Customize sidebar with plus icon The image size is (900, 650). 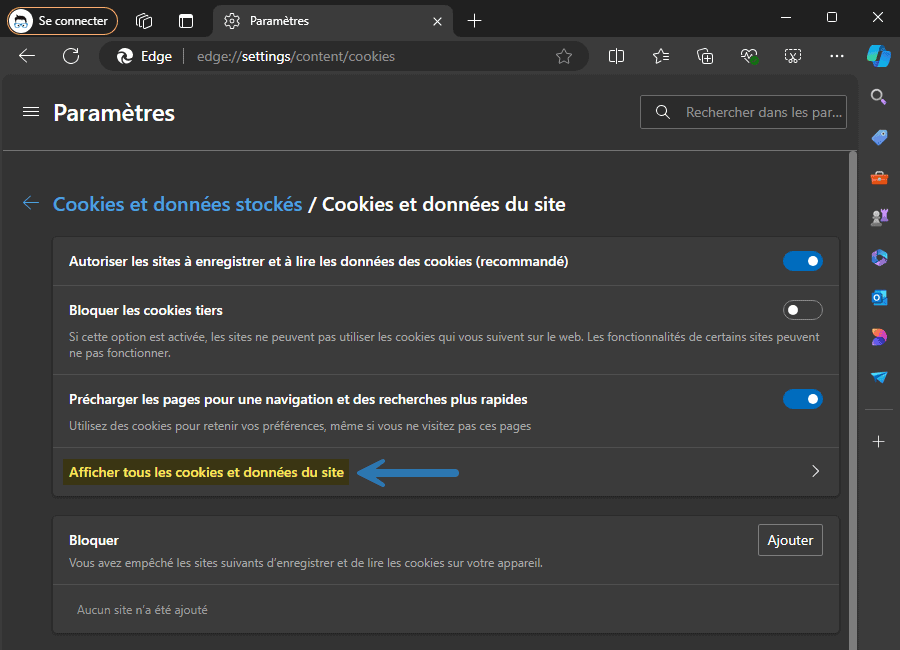878,442
